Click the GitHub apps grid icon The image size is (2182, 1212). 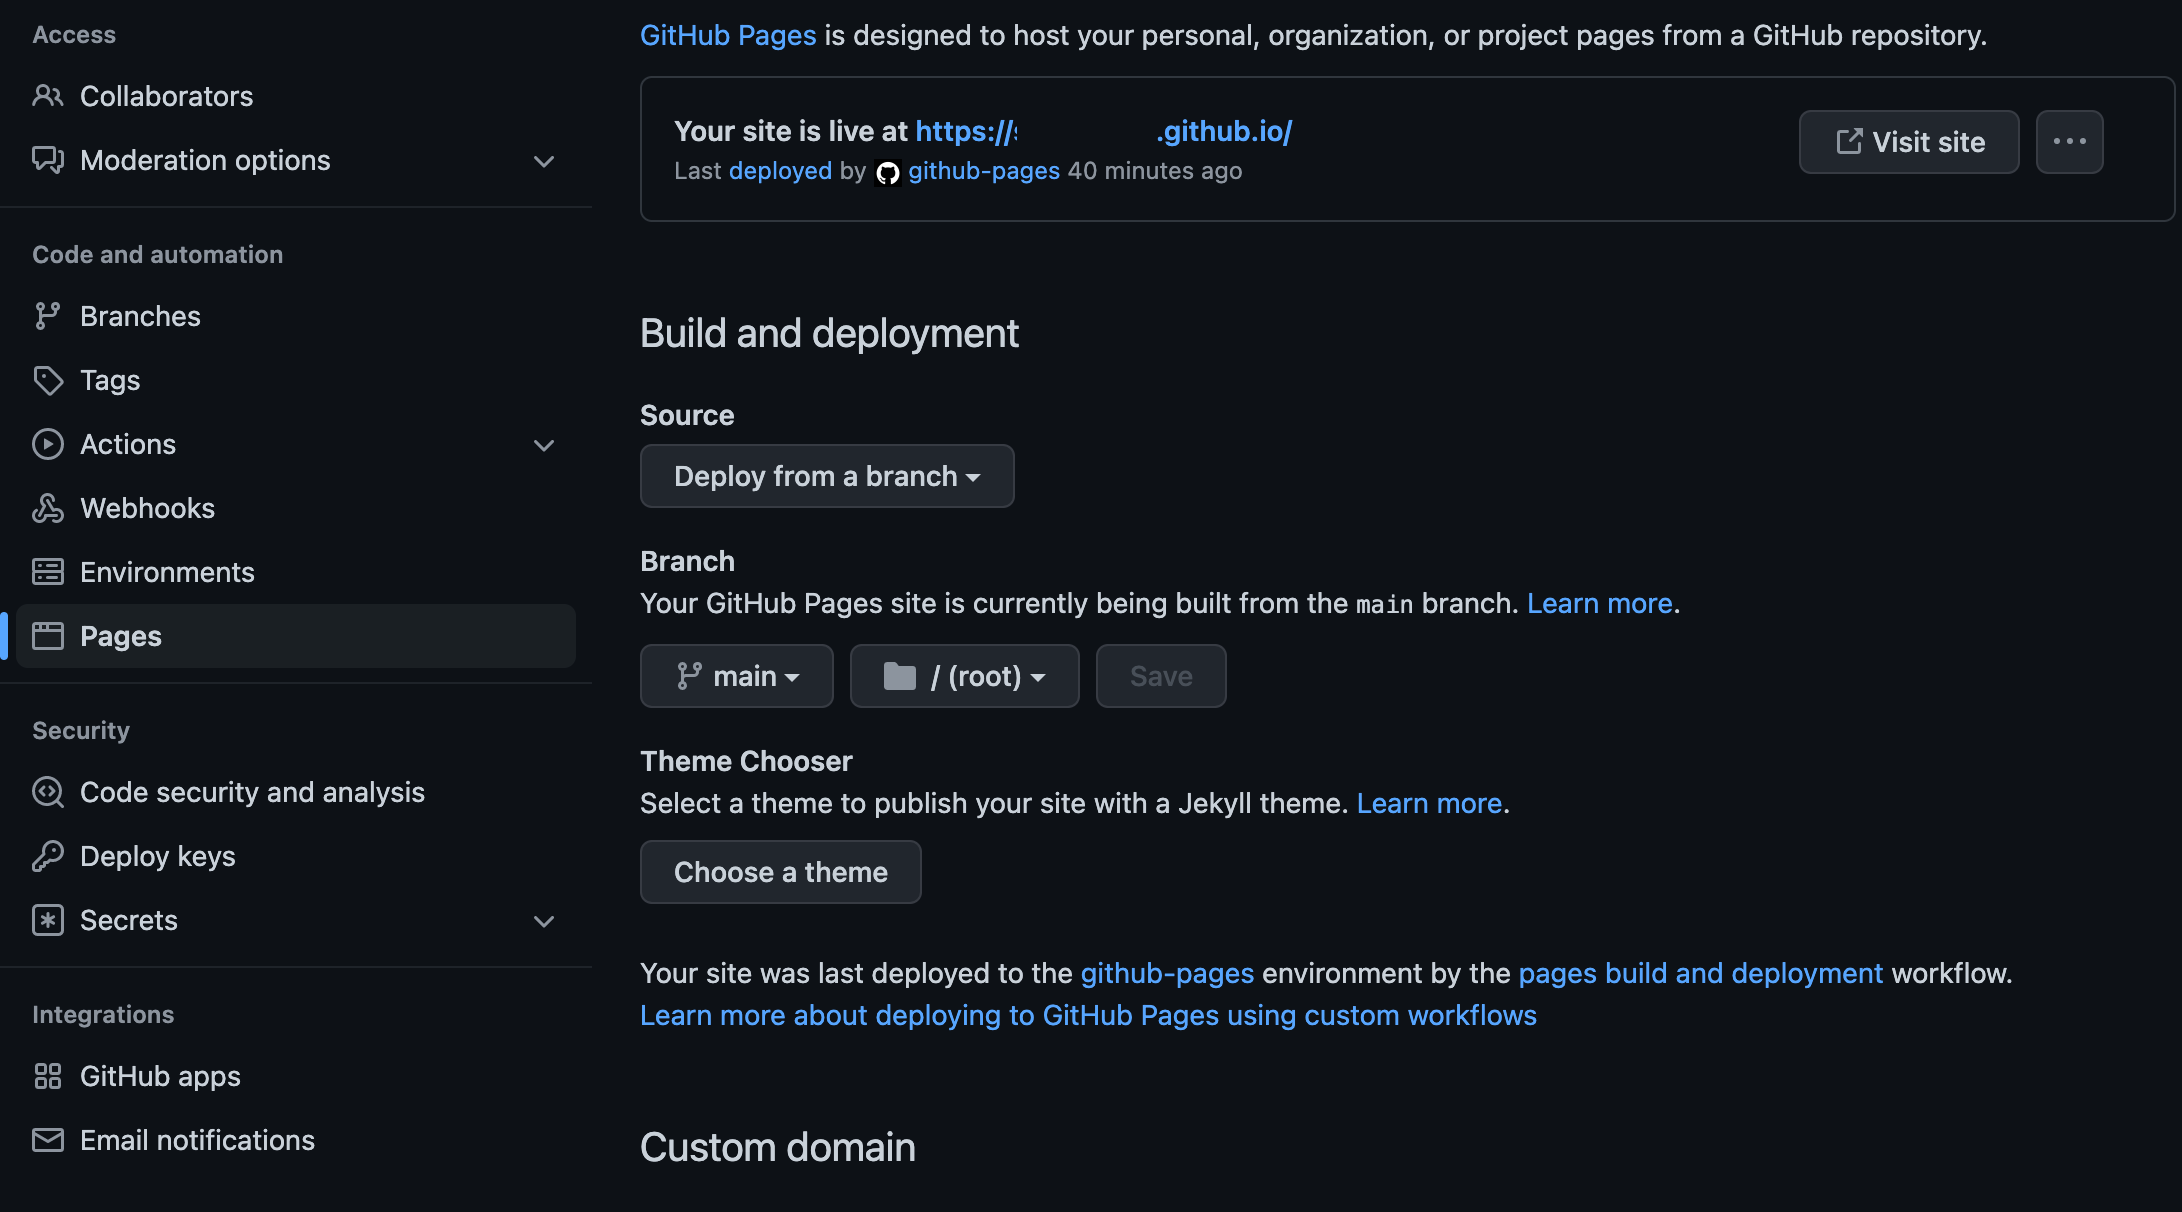[47, 1076]
